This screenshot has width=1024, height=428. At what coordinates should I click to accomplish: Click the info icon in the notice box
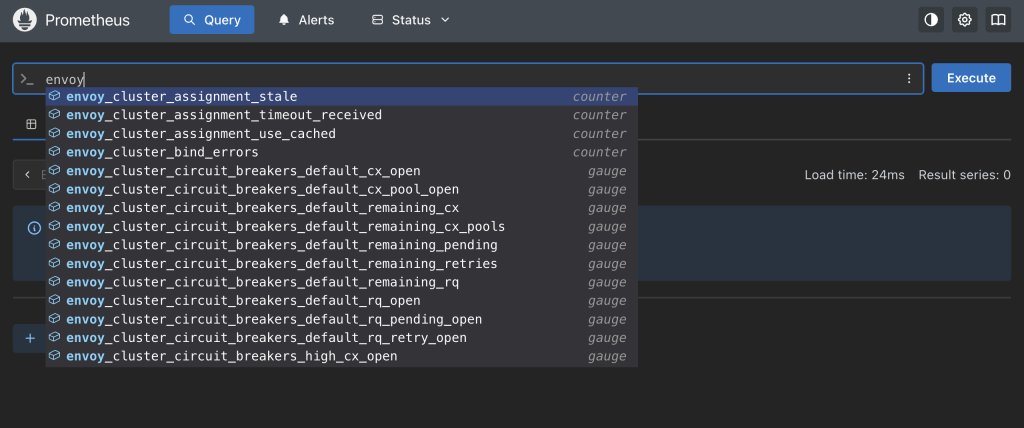[34, 228]
